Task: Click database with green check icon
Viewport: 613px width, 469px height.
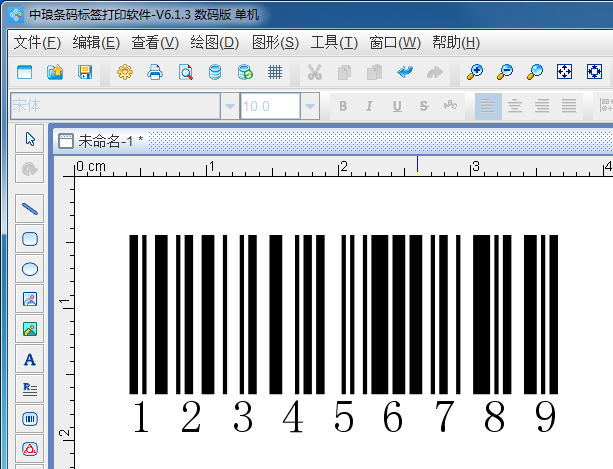Action: point(245,72)
